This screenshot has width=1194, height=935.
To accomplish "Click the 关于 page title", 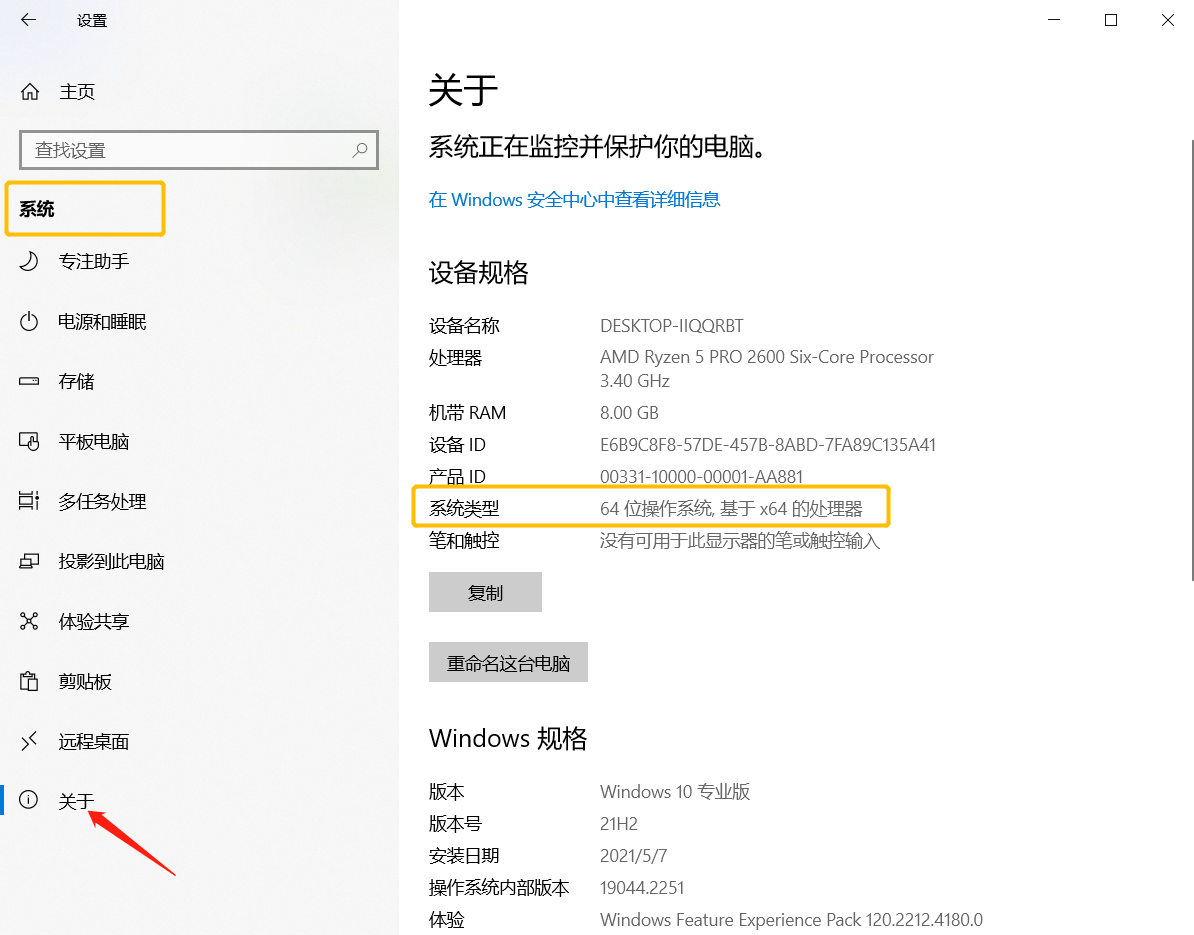I will [x=463, y=91].
